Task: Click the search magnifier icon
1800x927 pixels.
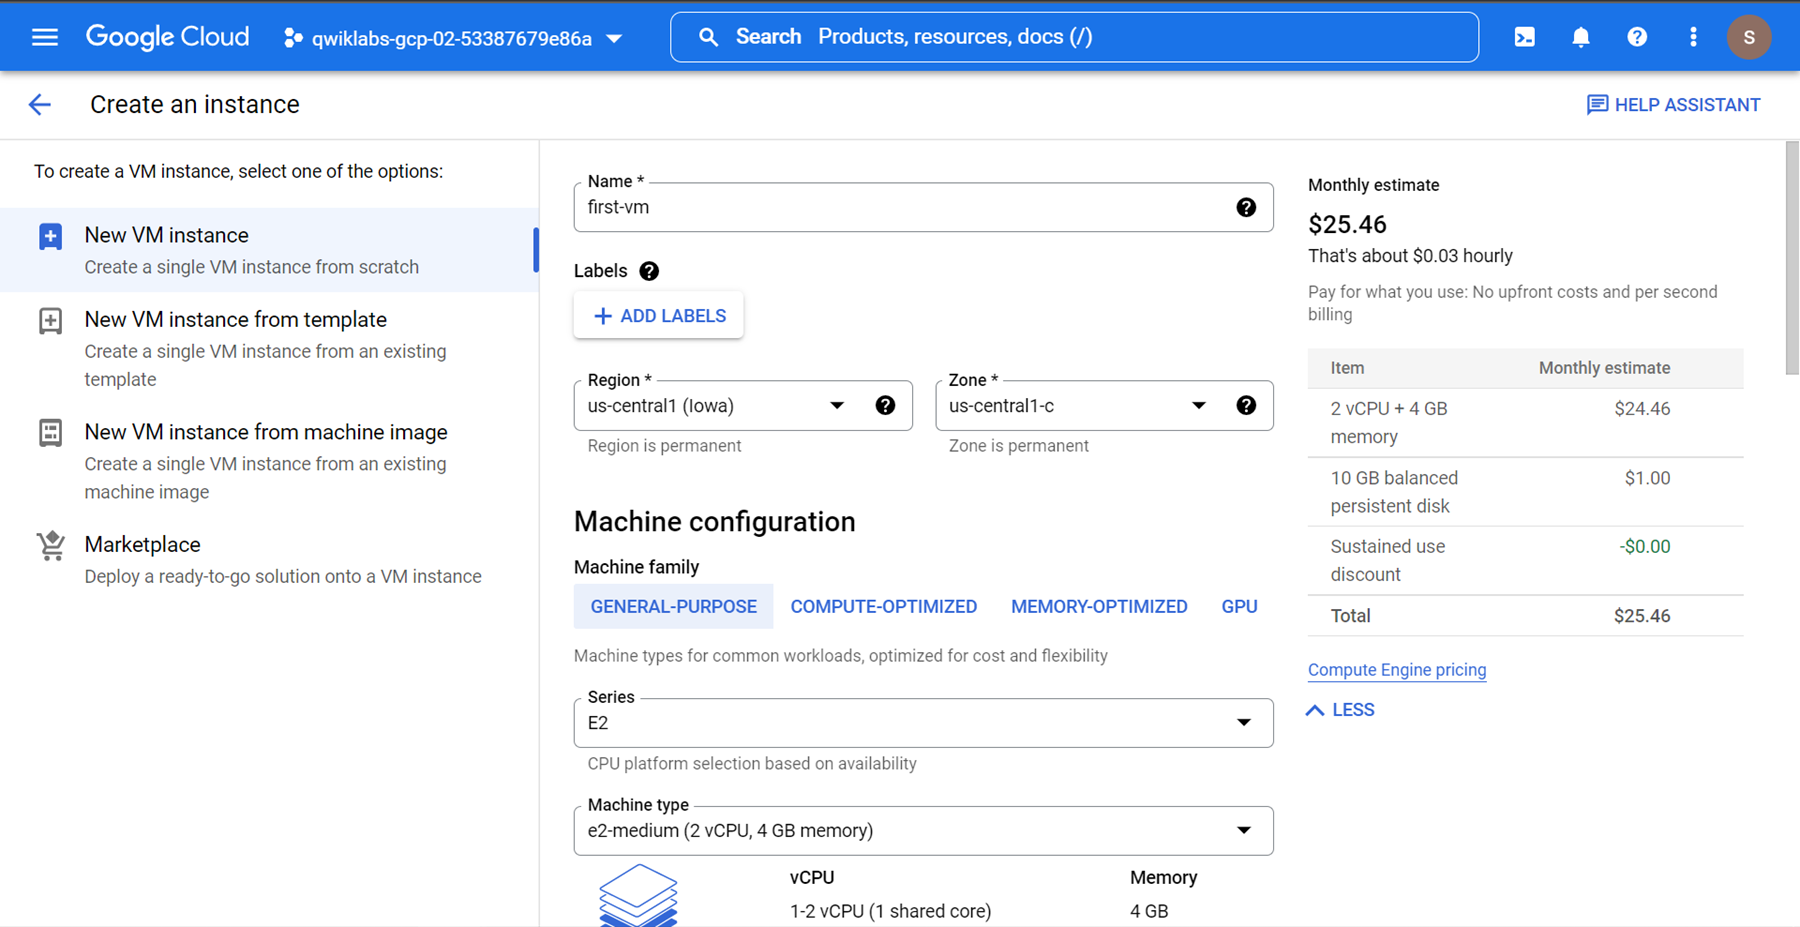Action: tap(708, 37)
